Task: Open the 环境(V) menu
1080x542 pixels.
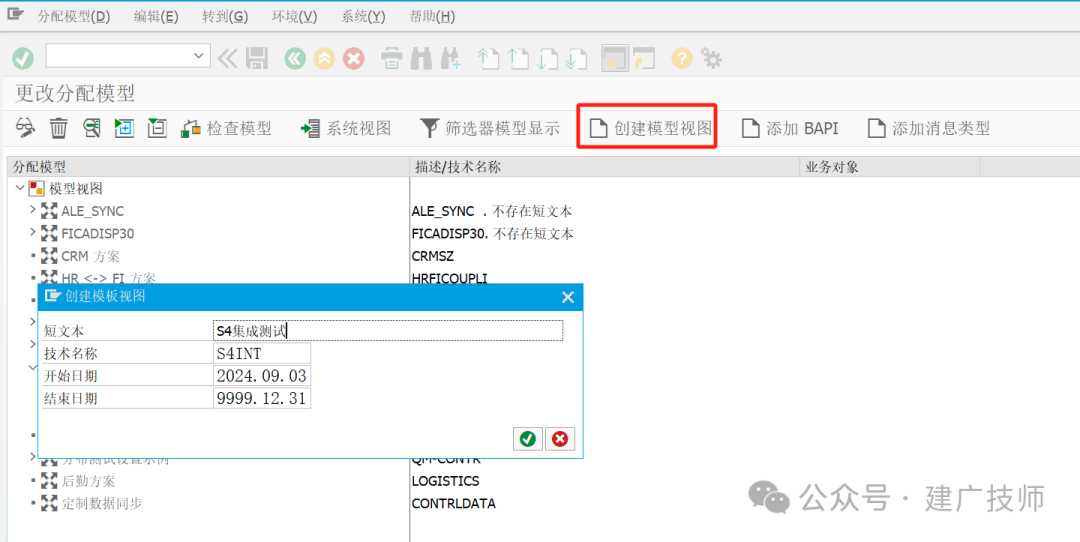Action: point(294,17)
